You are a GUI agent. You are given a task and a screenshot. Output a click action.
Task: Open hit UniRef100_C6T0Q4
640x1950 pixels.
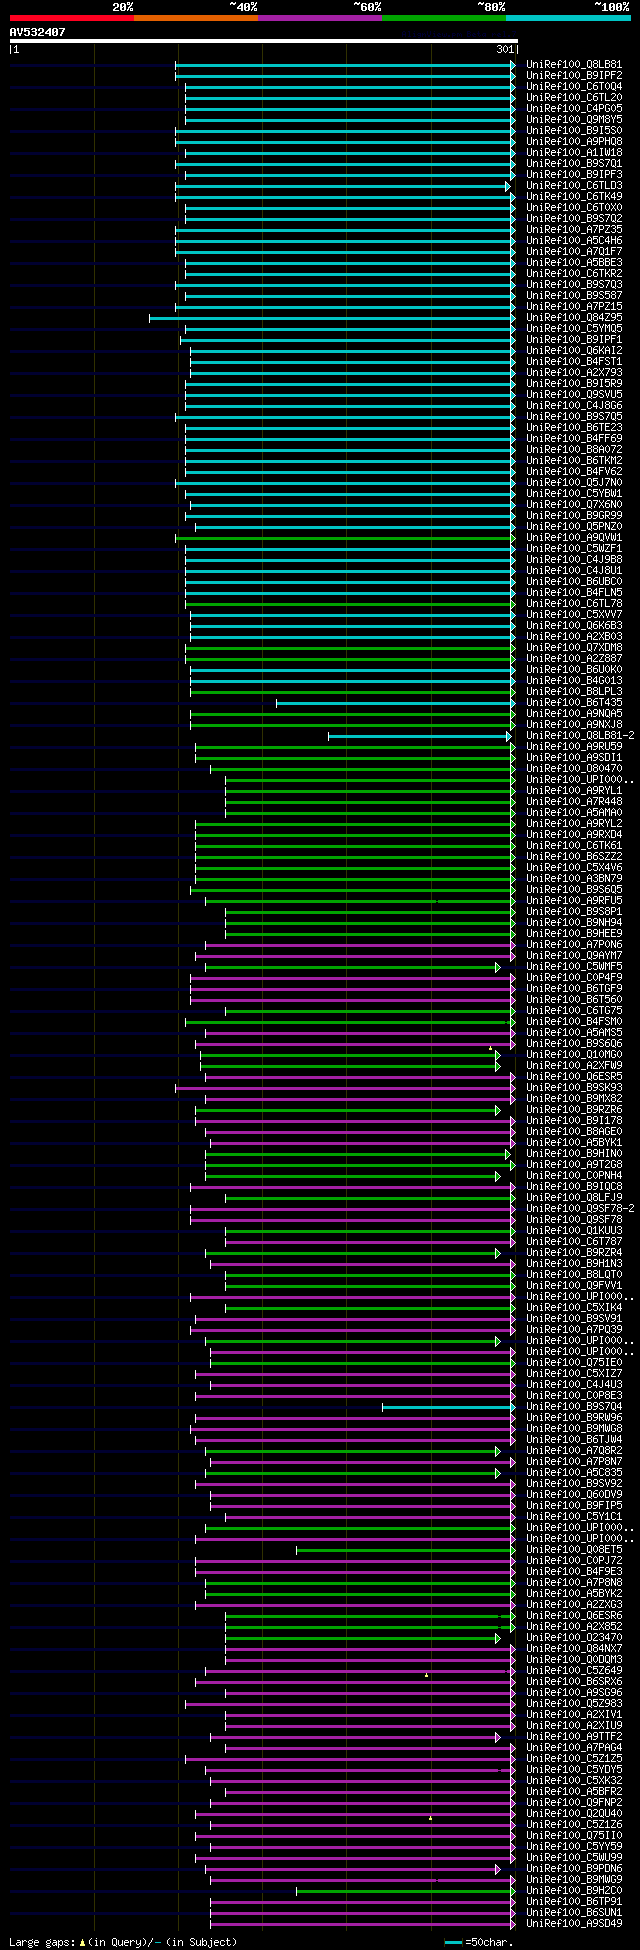tap(574, 86)
